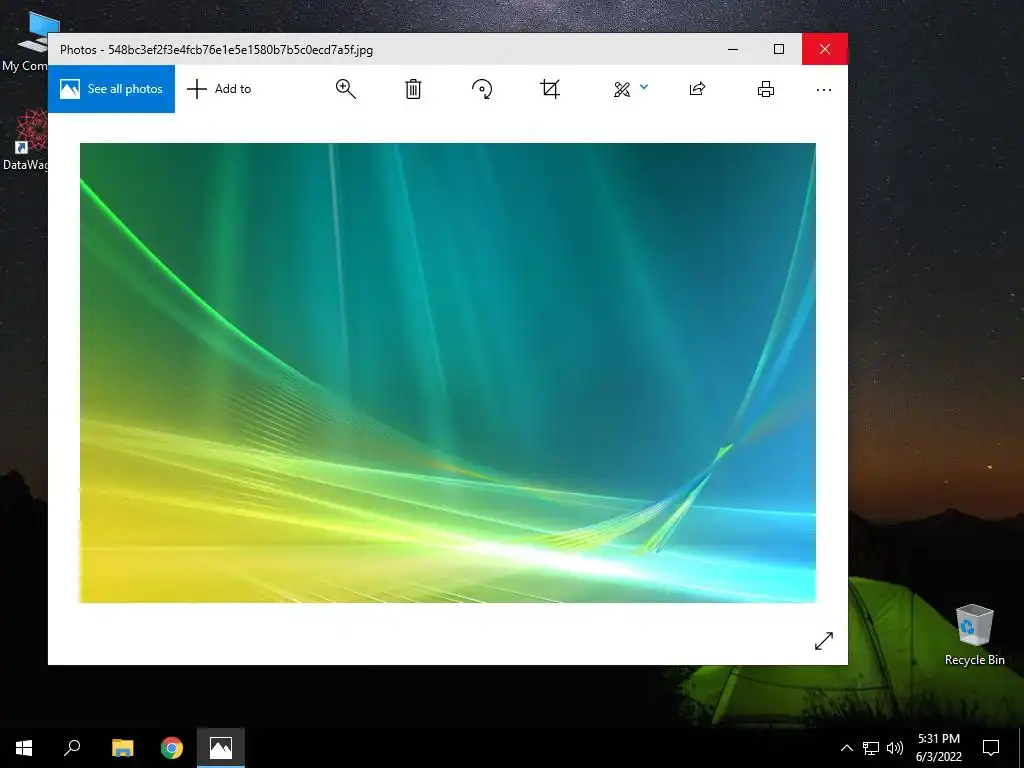Click the Zoom magnifier icon
Screen dimensions: 1024x768
tap(345, 89)
